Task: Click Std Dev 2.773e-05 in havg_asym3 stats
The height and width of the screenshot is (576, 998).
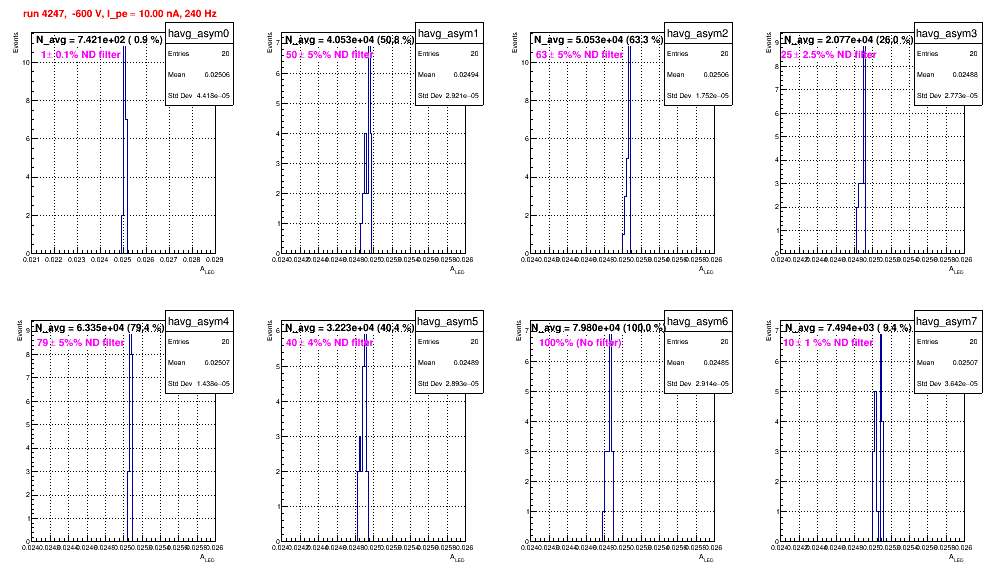Action: pos(947,96)
